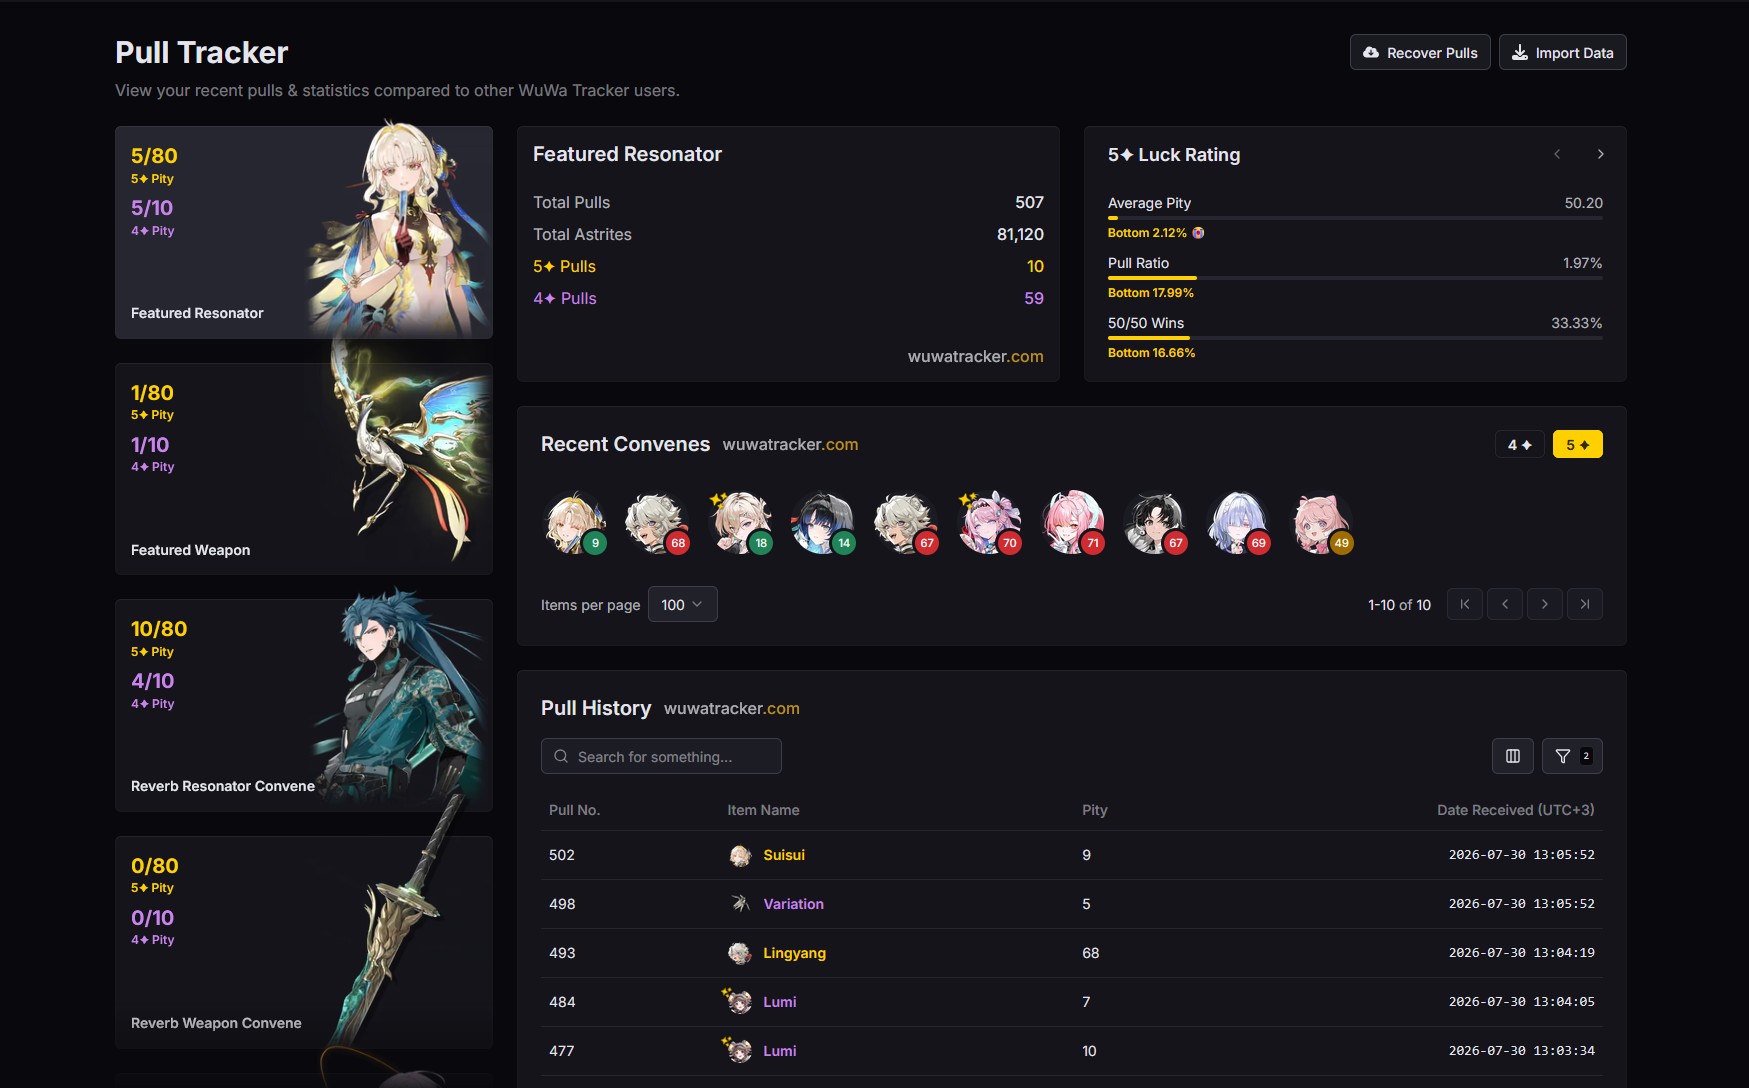Click the Pull Ratio progress bar

pyautogui.click(x=1355, y=278)
